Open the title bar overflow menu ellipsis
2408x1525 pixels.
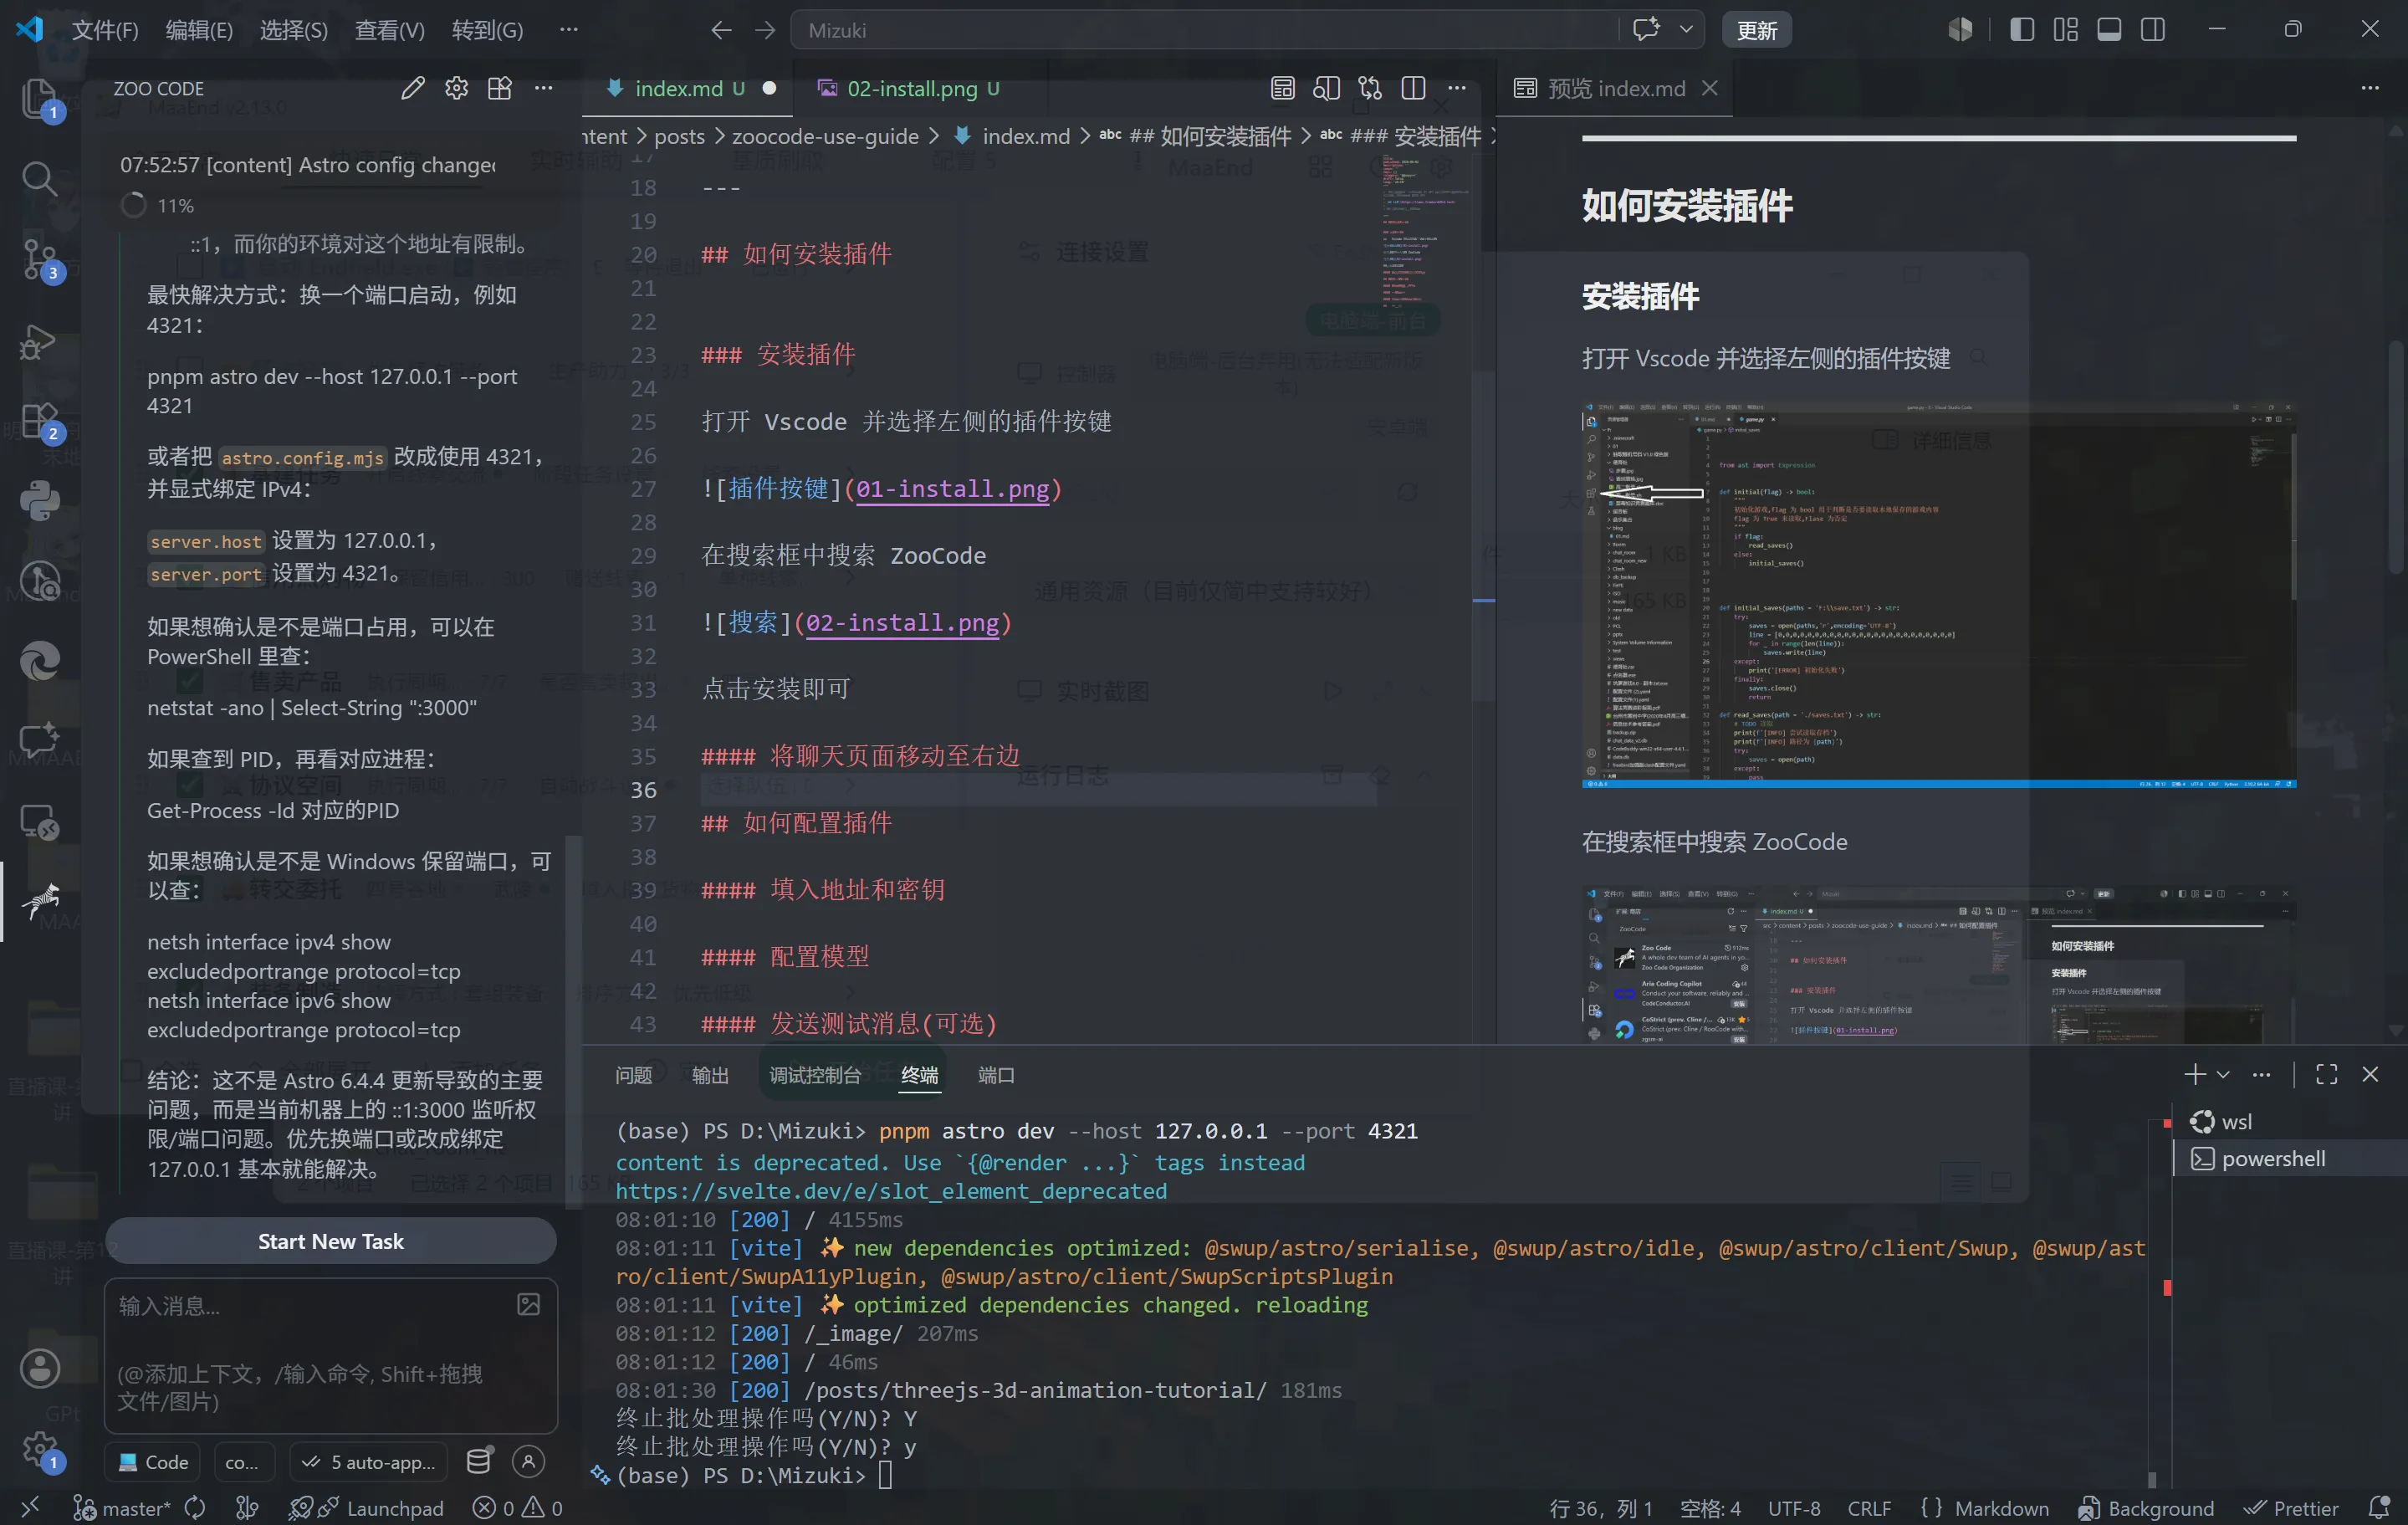coord(569,30)
